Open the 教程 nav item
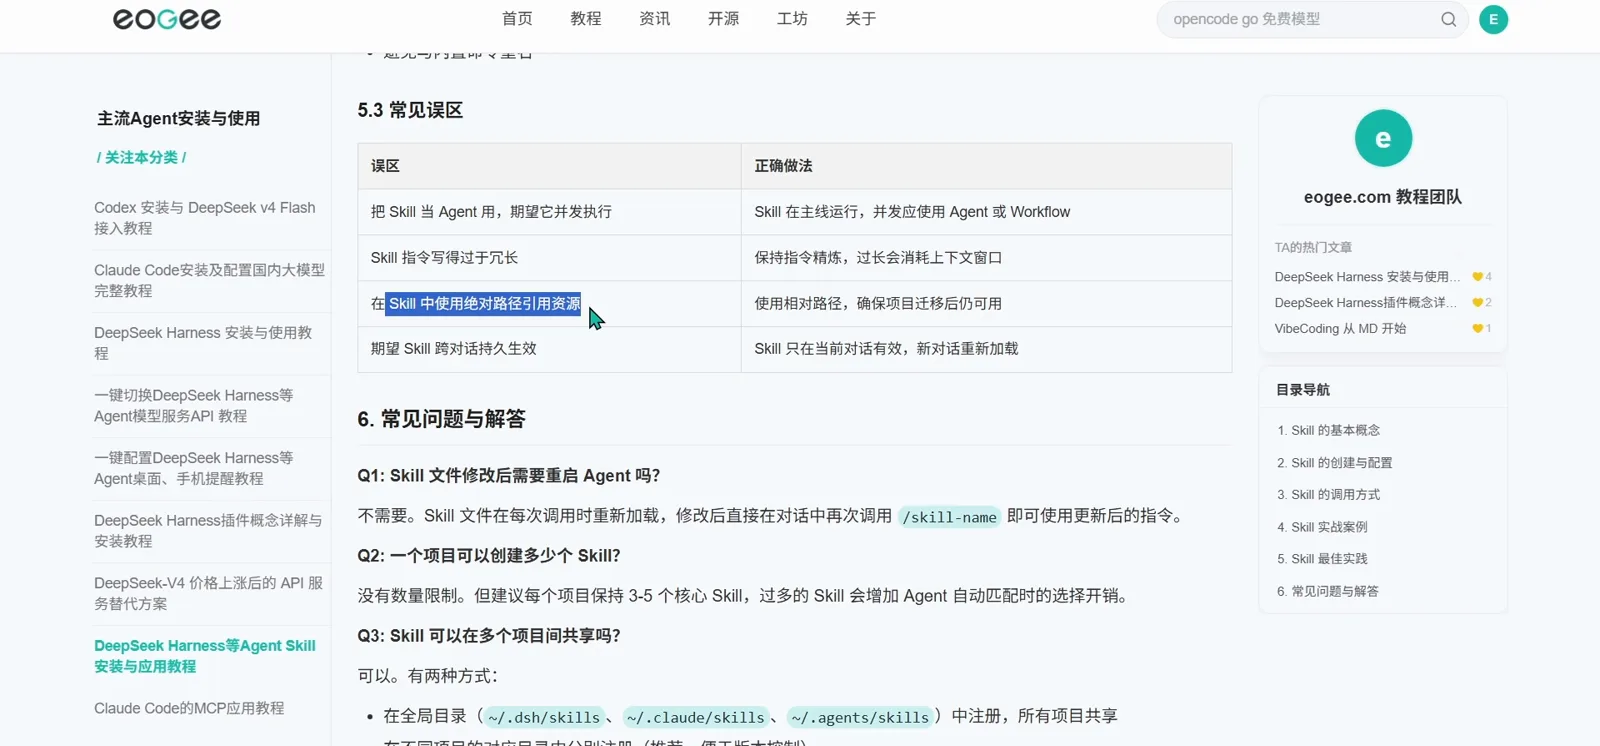 (x=586, y=19)
